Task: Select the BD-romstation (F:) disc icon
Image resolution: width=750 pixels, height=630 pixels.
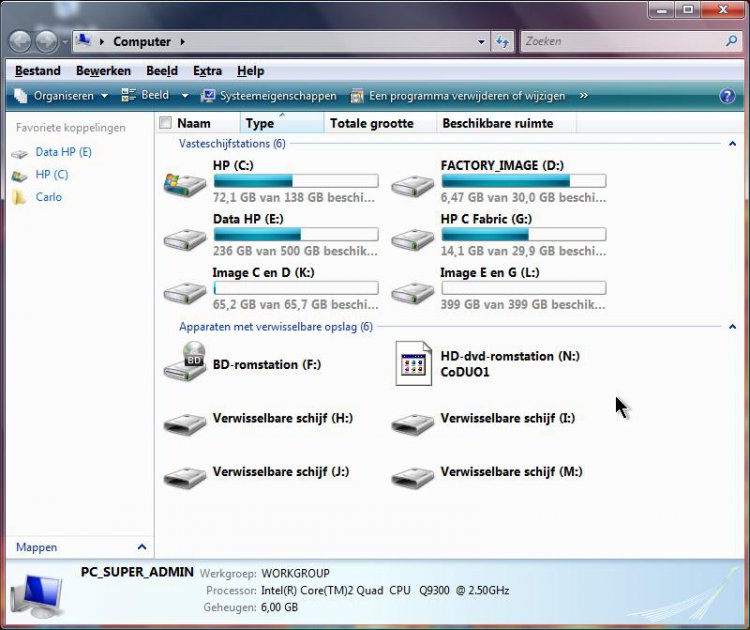Action: [x=185, y=362]
